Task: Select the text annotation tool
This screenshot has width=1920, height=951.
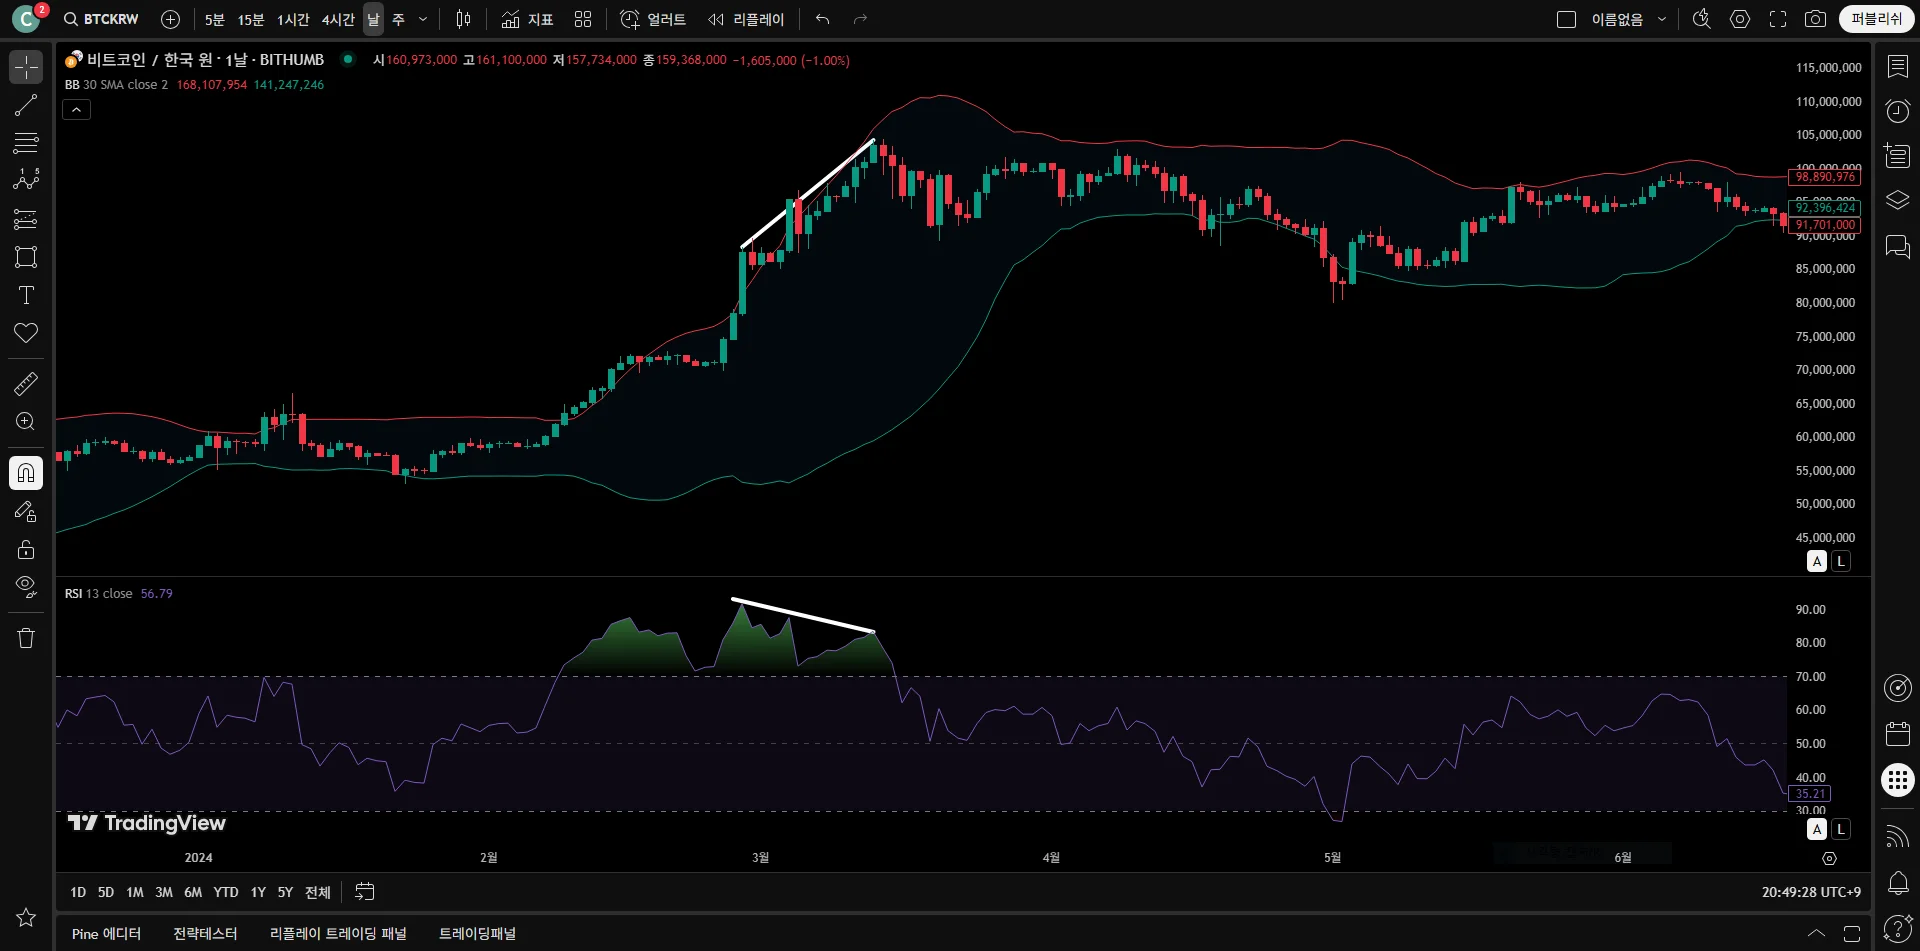Action: 26,295
